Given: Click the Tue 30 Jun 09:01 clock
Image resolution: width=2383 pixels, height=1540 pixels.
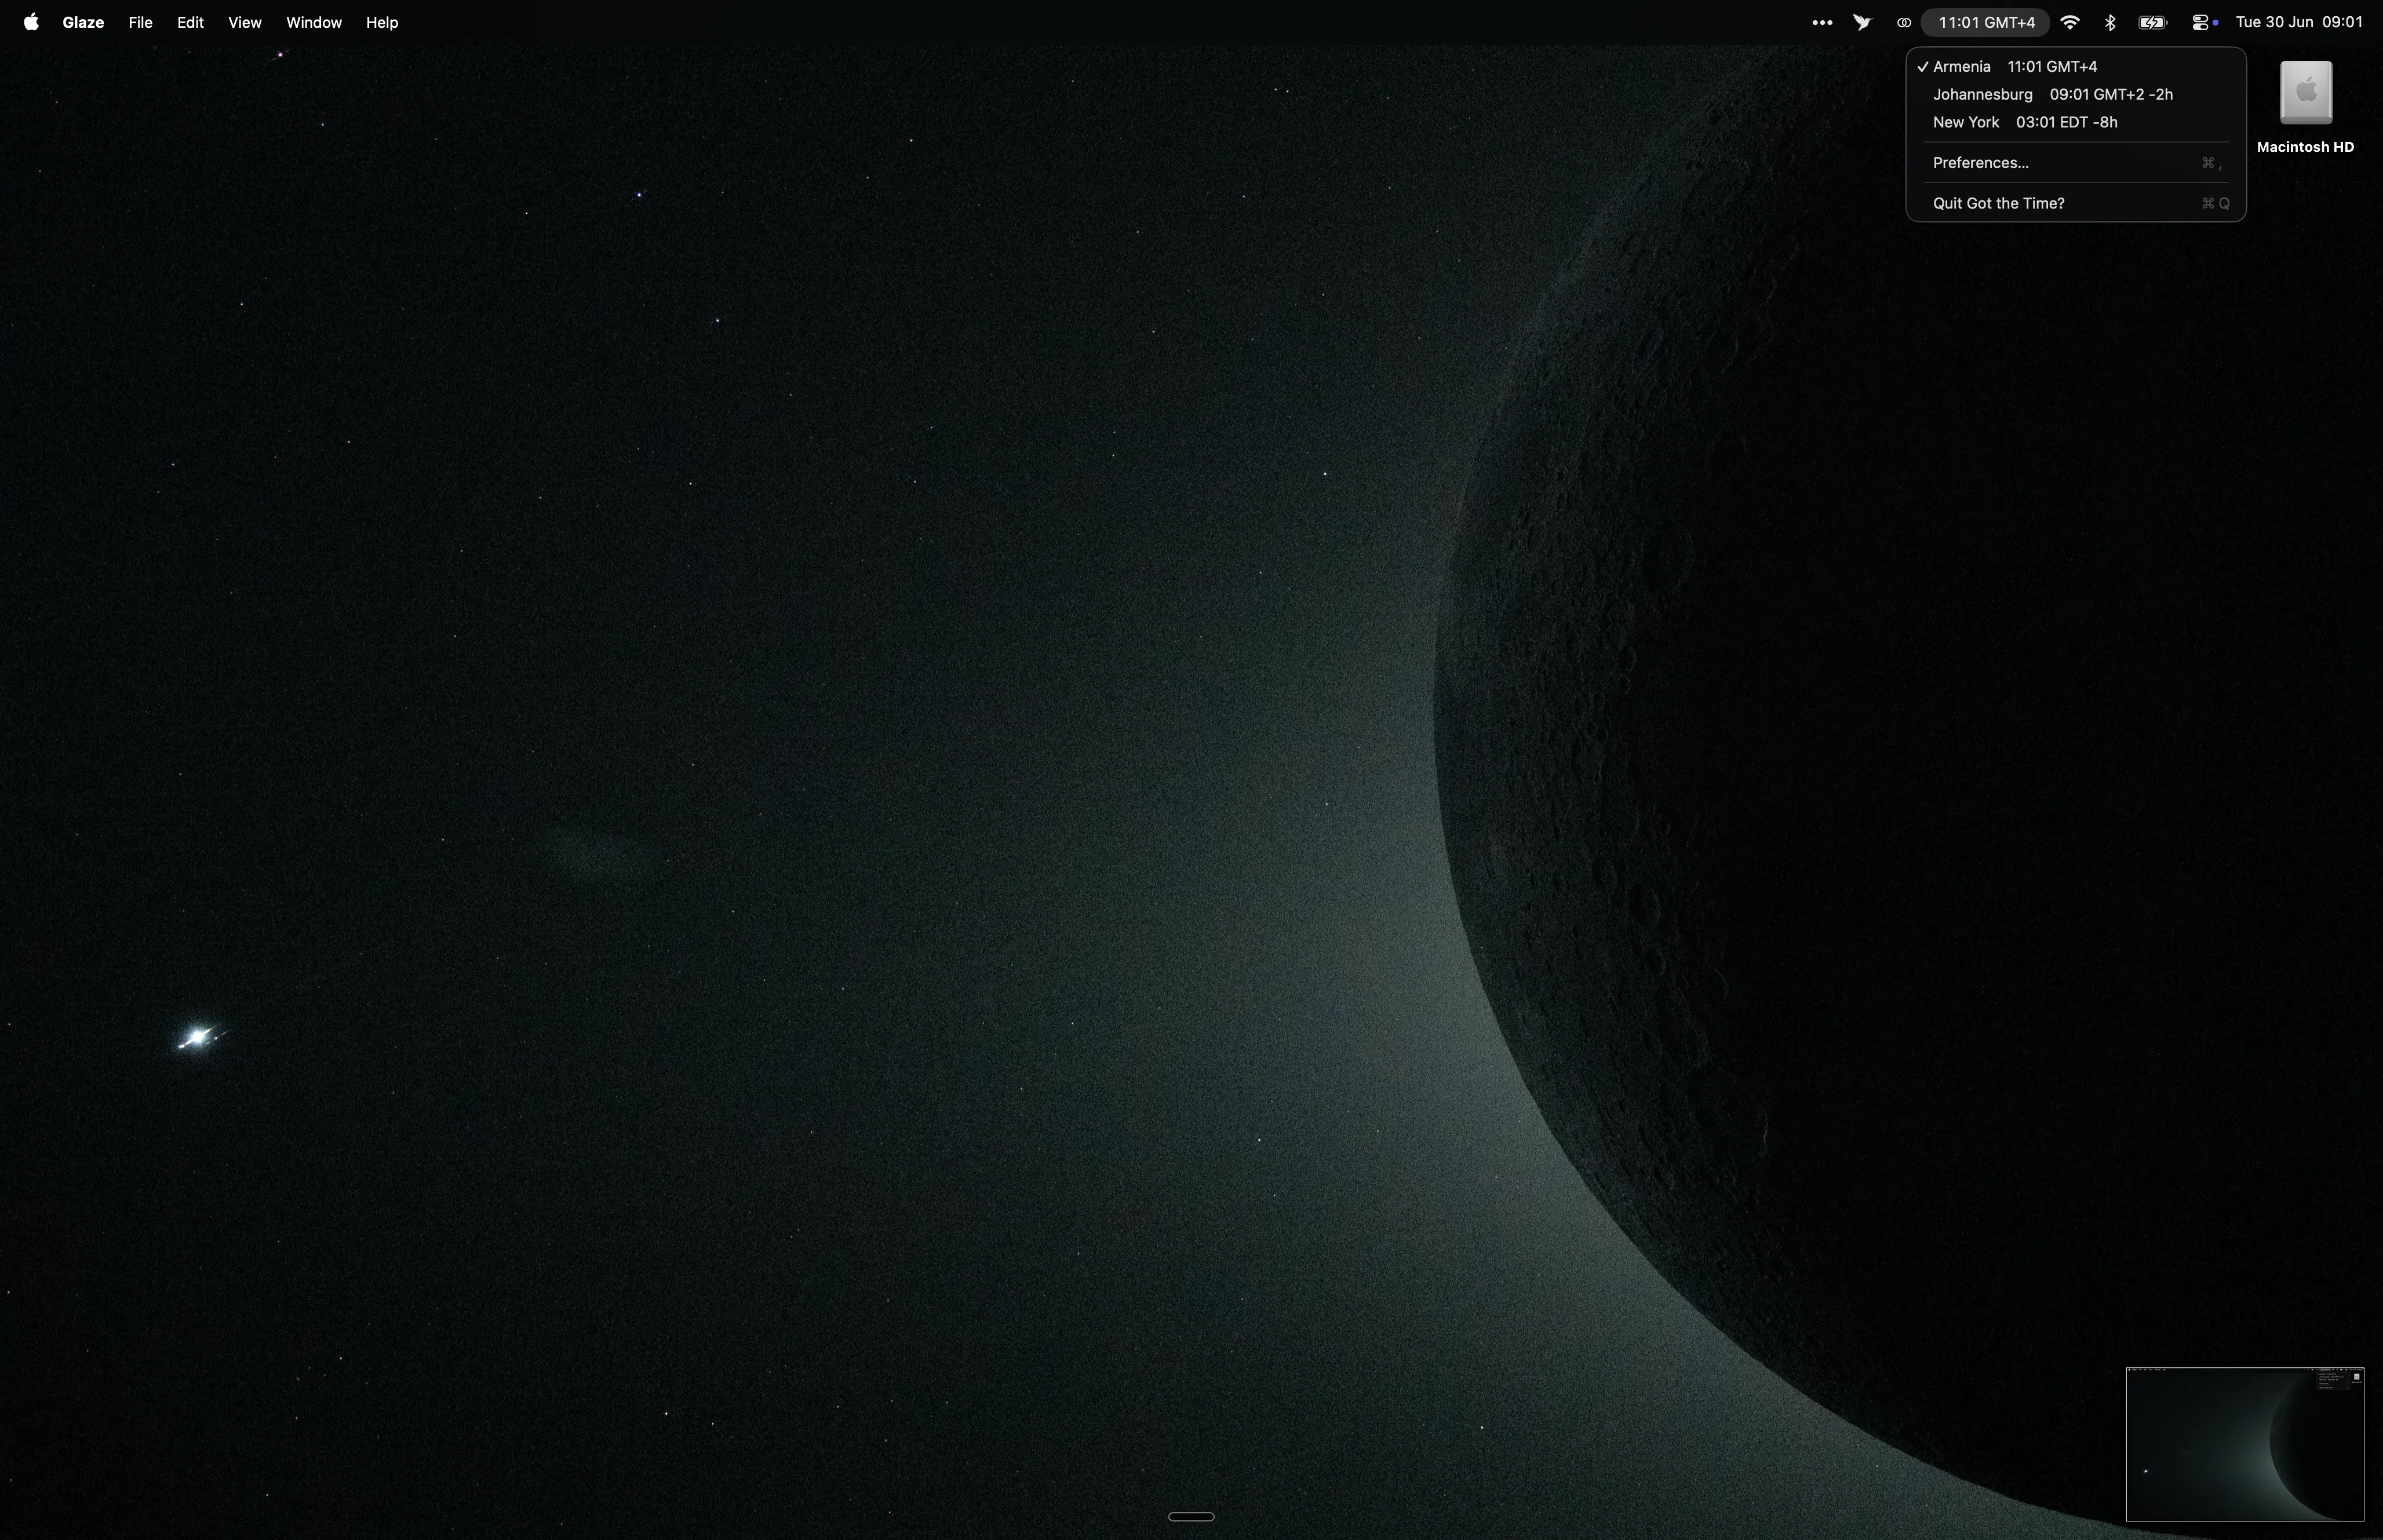Looking at the screenshot, I should click(2299, 22).
